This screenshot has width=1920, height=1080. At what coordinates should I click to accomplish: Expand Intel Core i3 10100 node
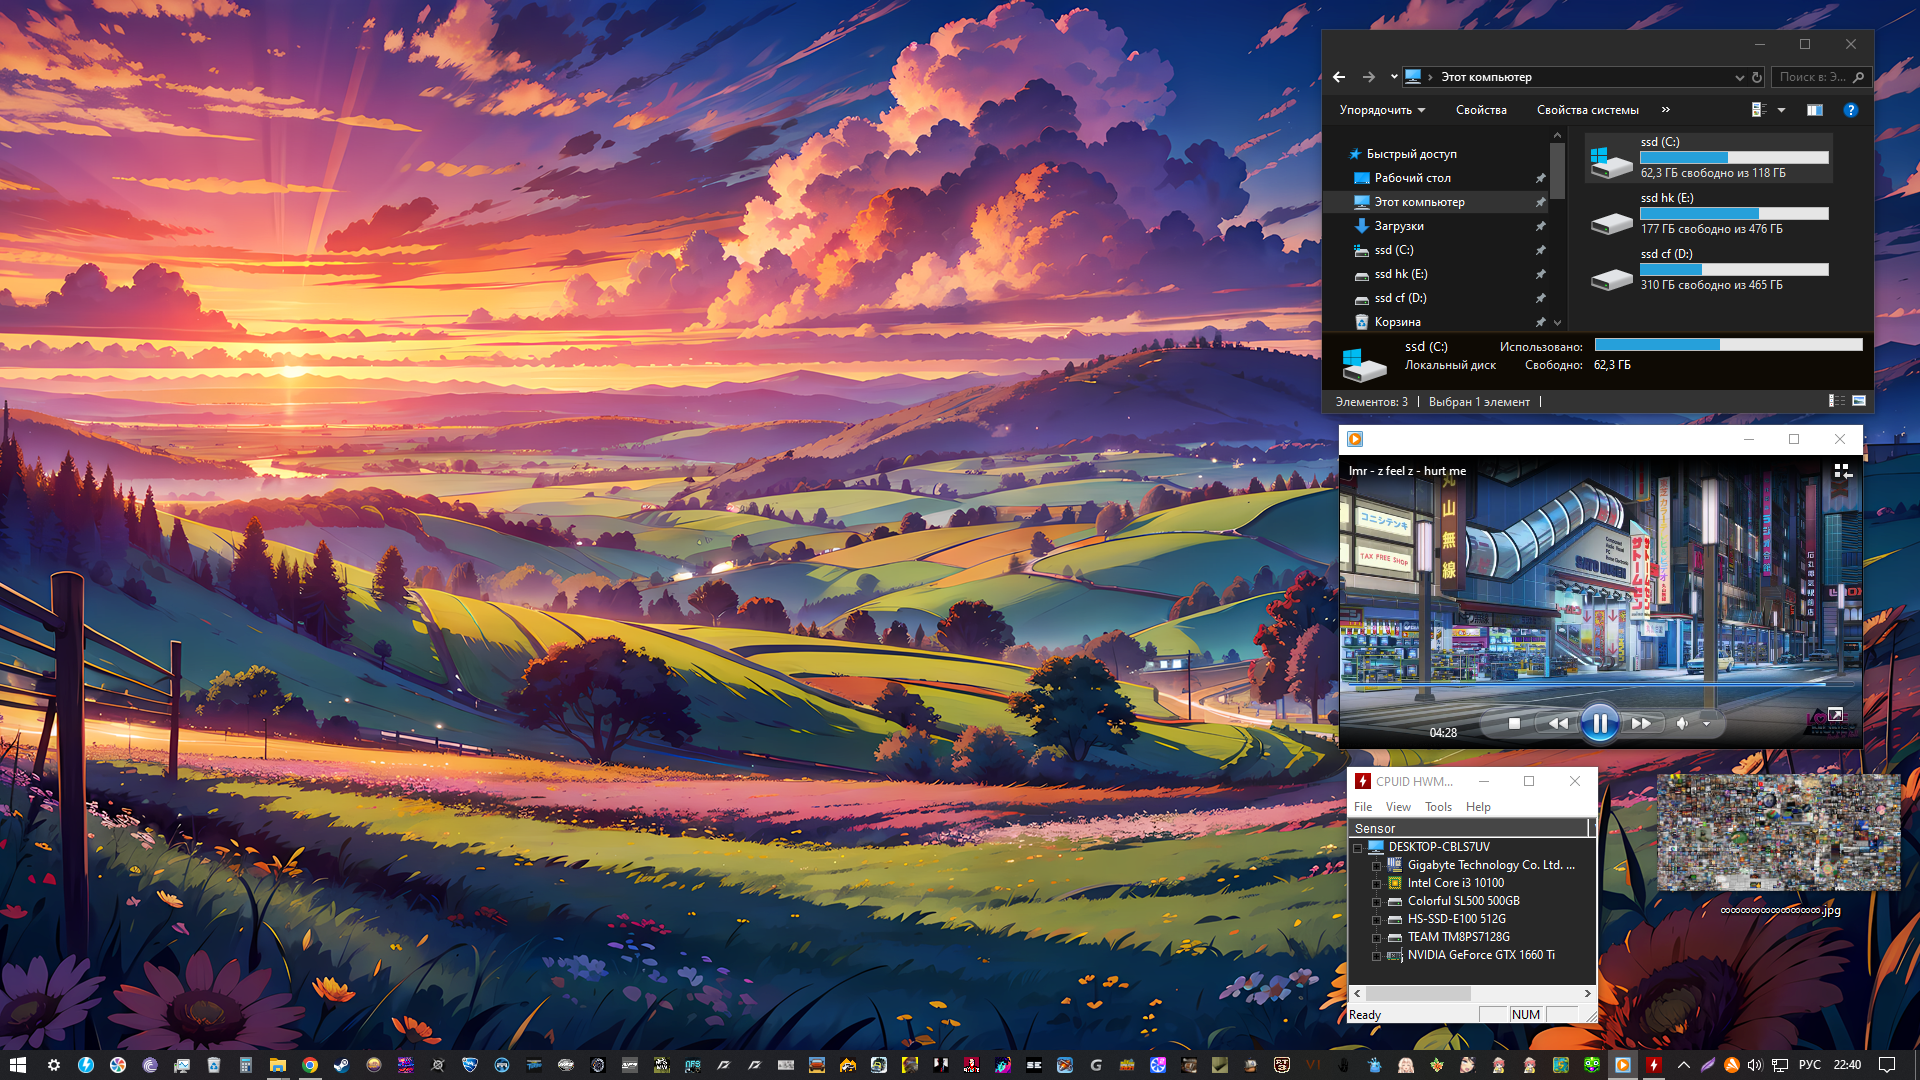(x=1377, y=884)
